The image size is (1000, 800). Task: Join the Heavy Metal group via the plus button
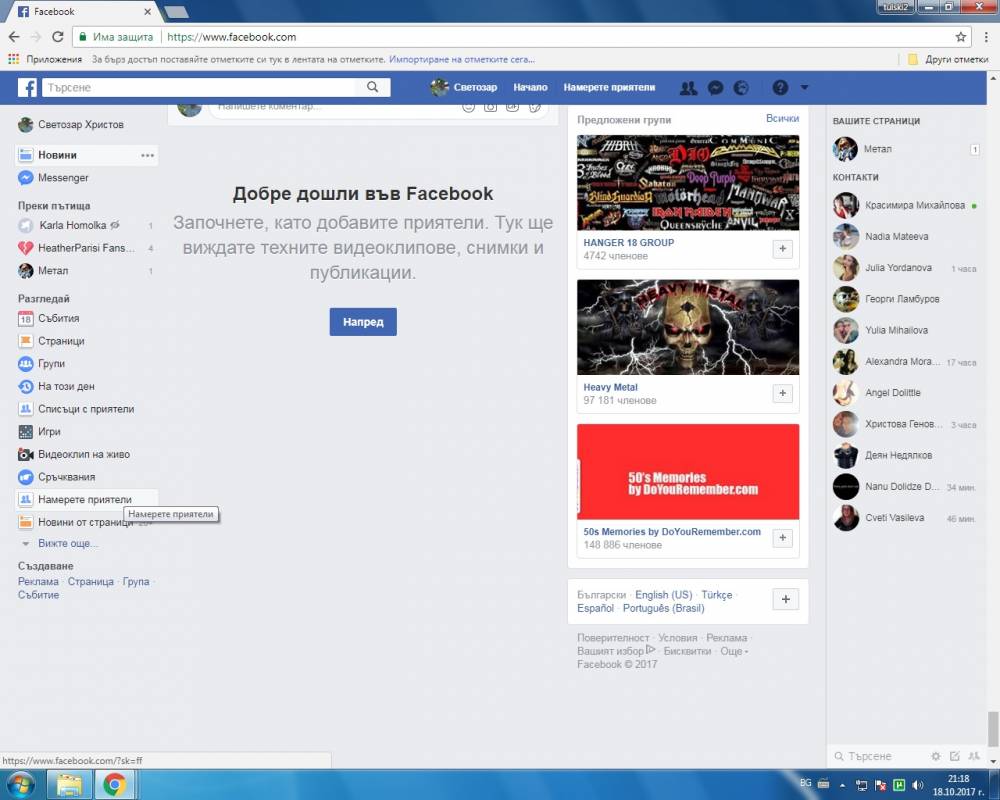pyautogui.click(x=783, y=393)
